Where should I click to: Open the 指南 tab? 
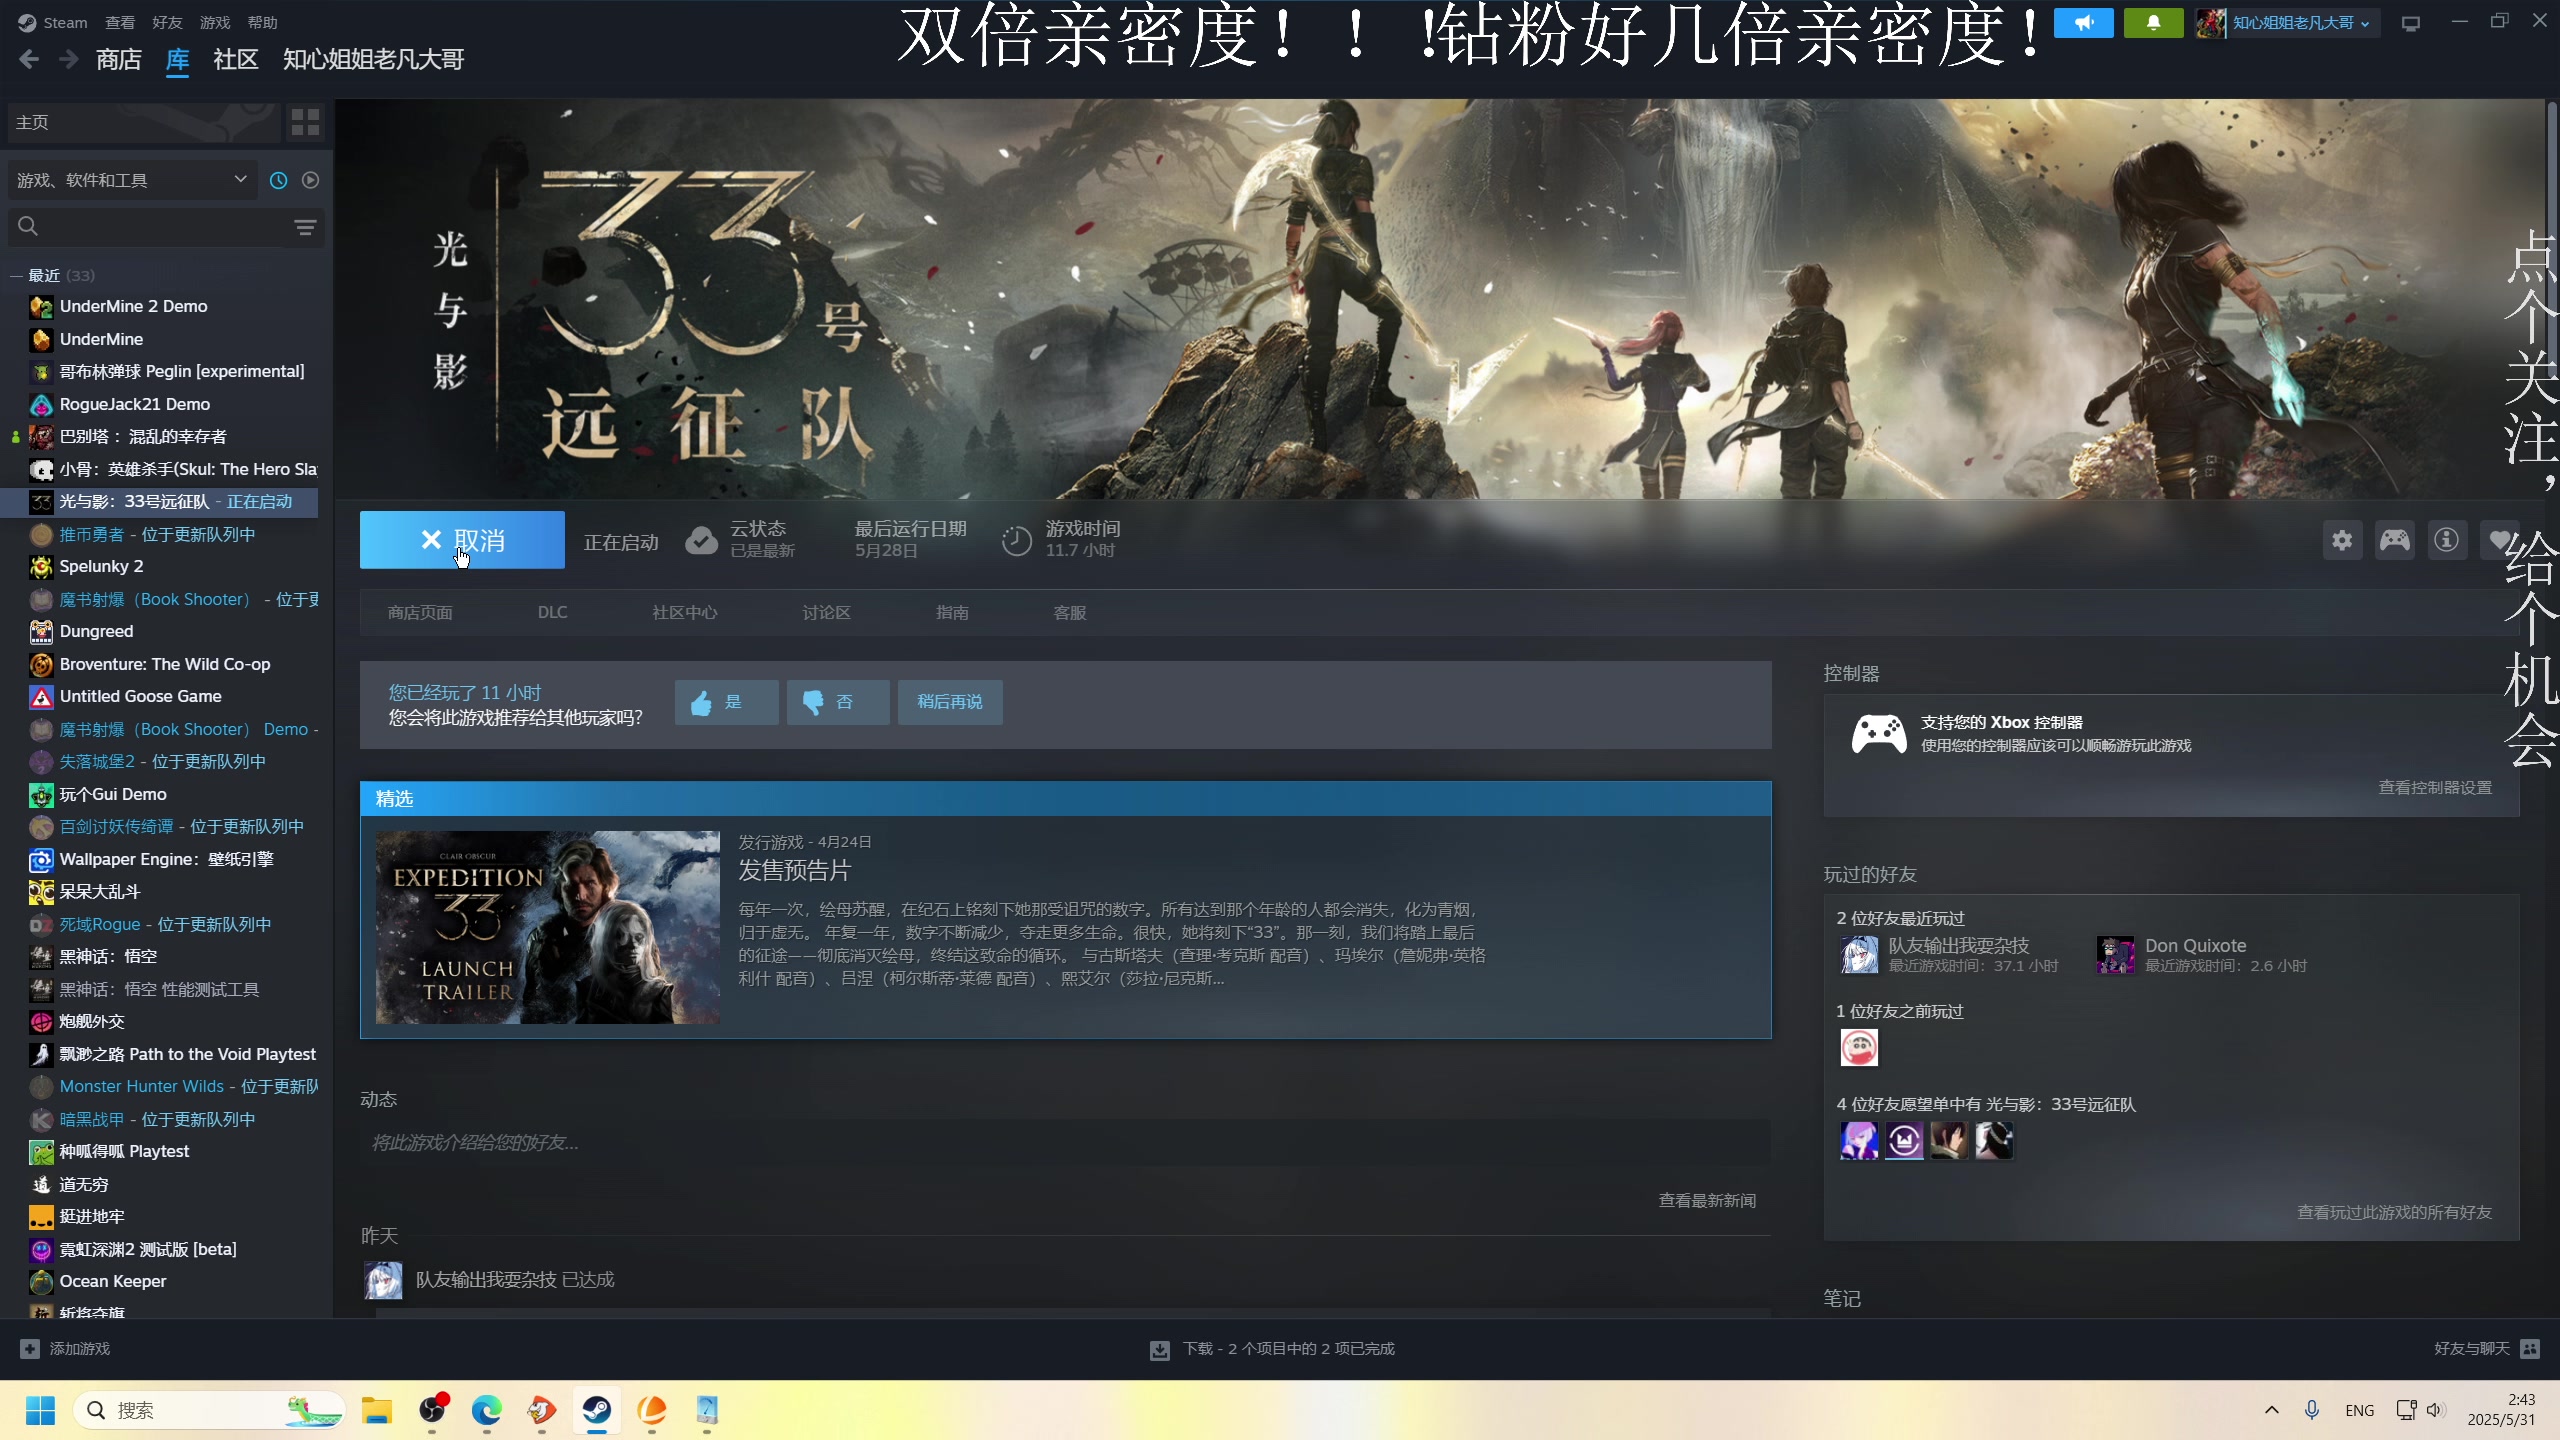952,613
